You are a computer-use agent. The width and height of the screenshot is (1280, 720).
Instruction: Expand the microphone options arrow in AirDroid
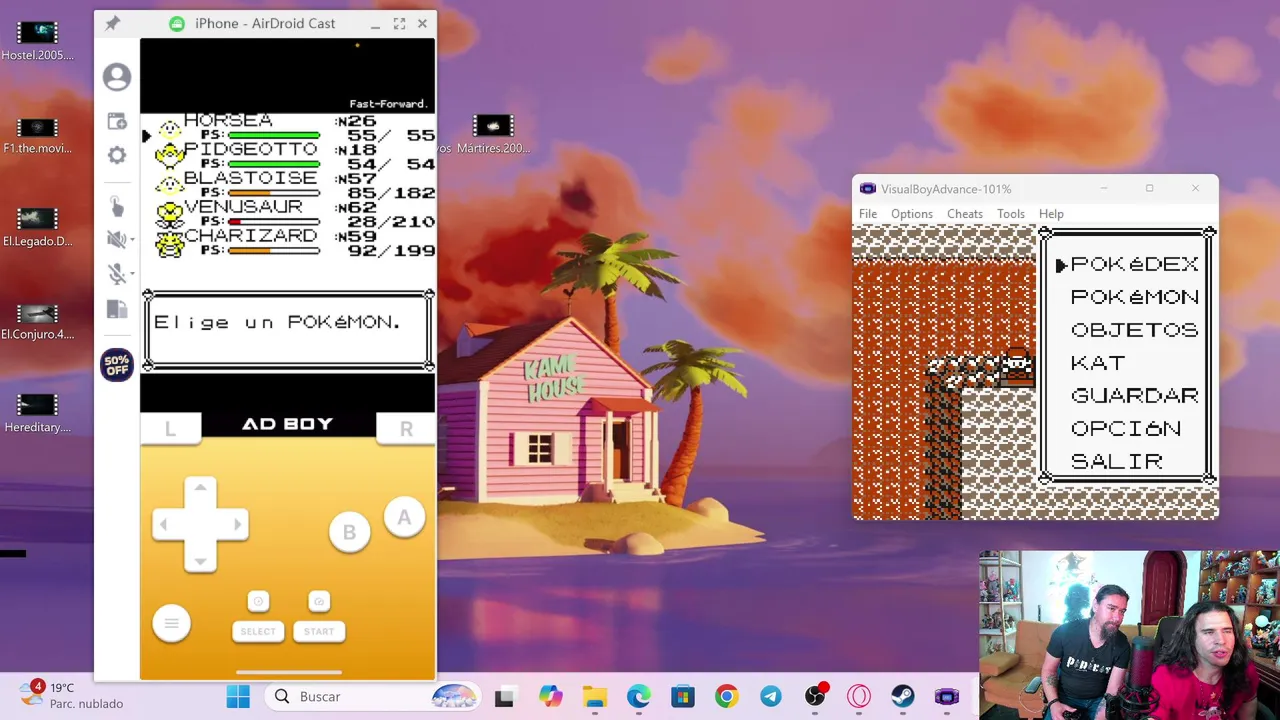tap(132, 274)
